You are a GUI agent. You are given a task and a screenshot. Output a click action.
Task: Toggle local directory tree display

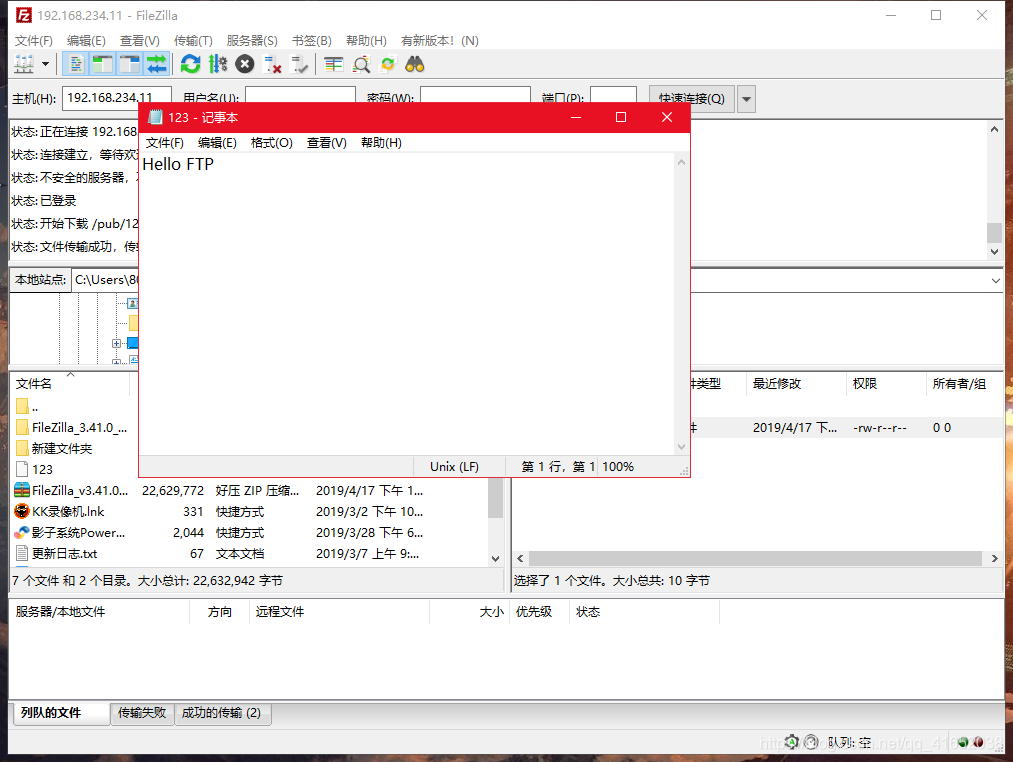tap(102, 64)
